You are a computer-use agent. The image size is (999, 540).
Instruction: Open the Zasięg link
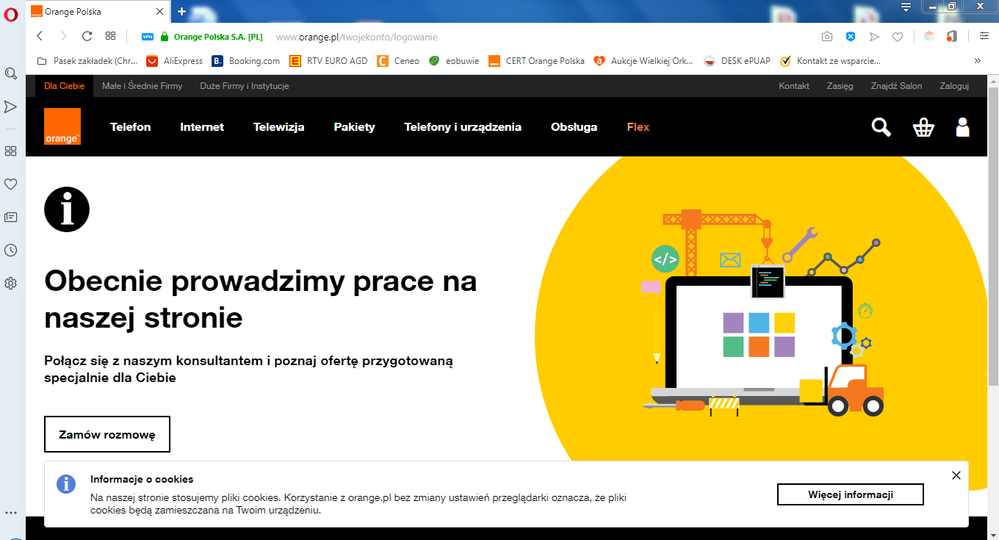pos(840,86)
